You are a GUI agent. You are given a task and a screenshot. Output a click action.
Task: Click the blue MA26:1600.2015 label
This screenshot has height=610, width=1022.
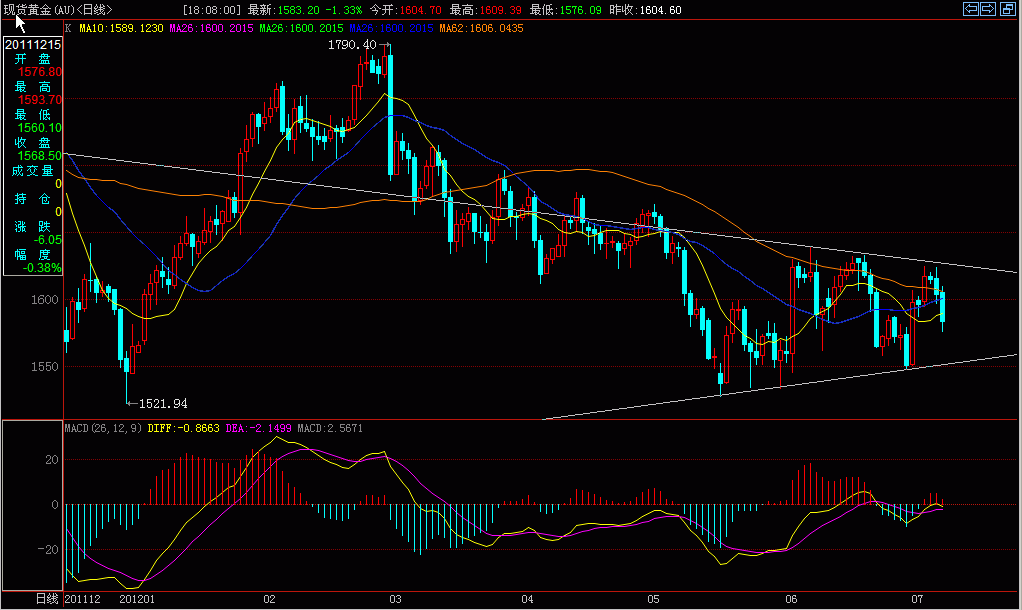coord(391,28)
